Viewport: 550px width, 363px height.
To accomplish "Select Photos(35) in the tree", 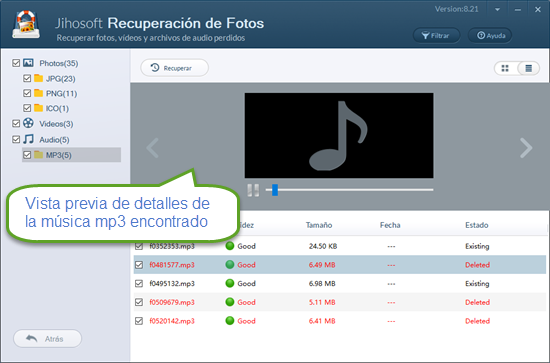I will 59,63.
